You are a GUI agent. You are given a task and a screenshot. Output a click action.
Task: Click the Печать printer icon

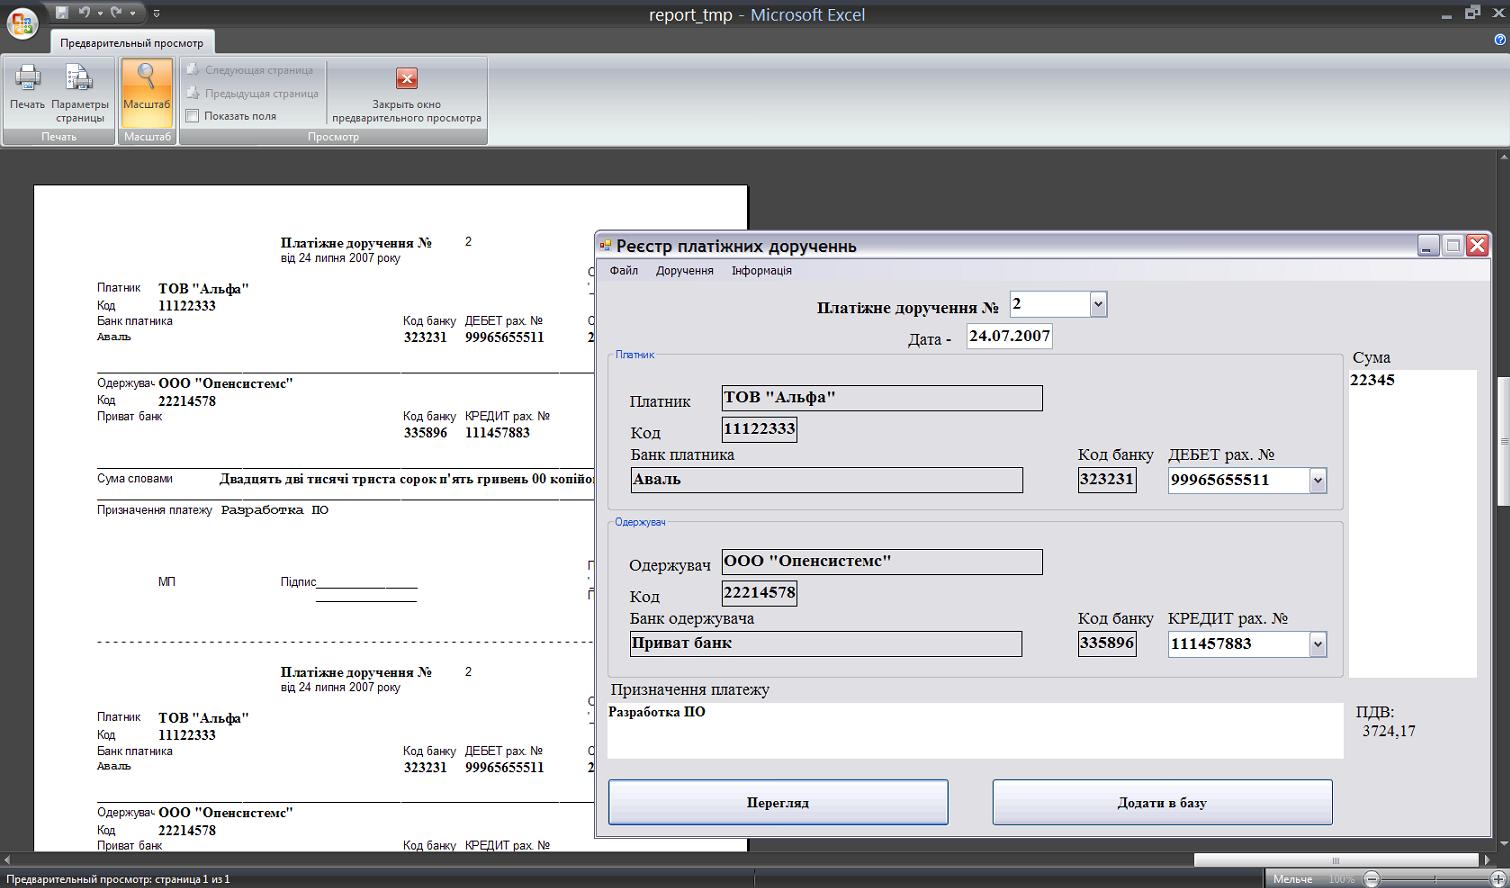tap(27, 78)
